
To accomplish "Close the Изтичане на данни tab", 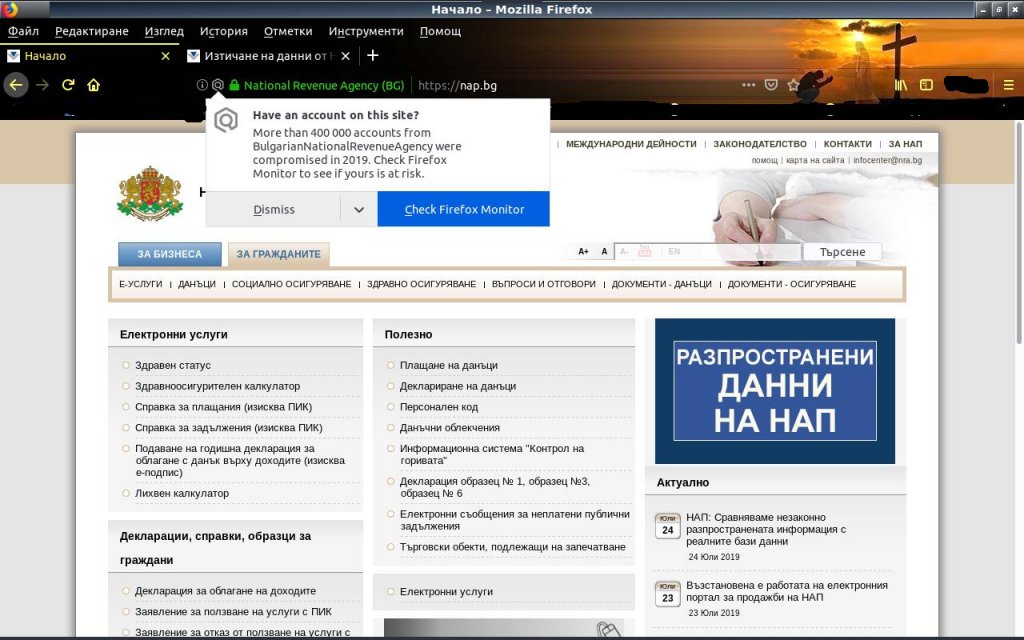I will pyautogui.click(x=345, y=56).
